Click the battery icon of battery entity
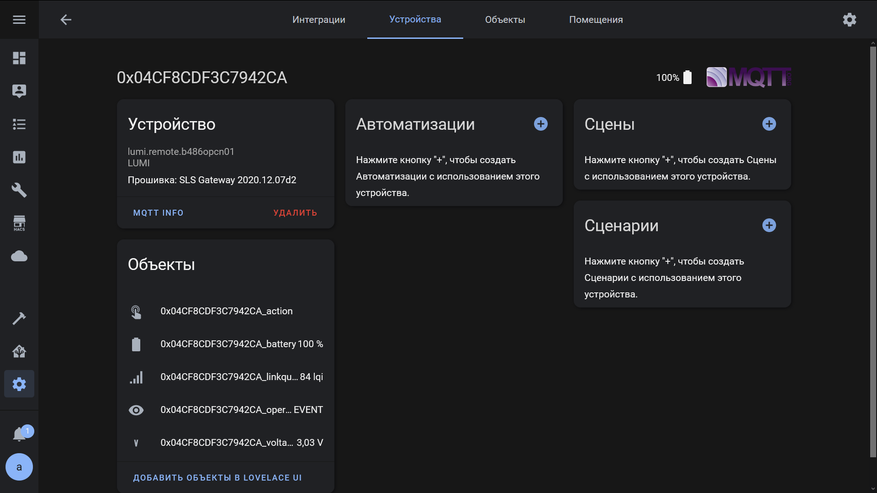877x493 pixels. [x=136, y=344]
